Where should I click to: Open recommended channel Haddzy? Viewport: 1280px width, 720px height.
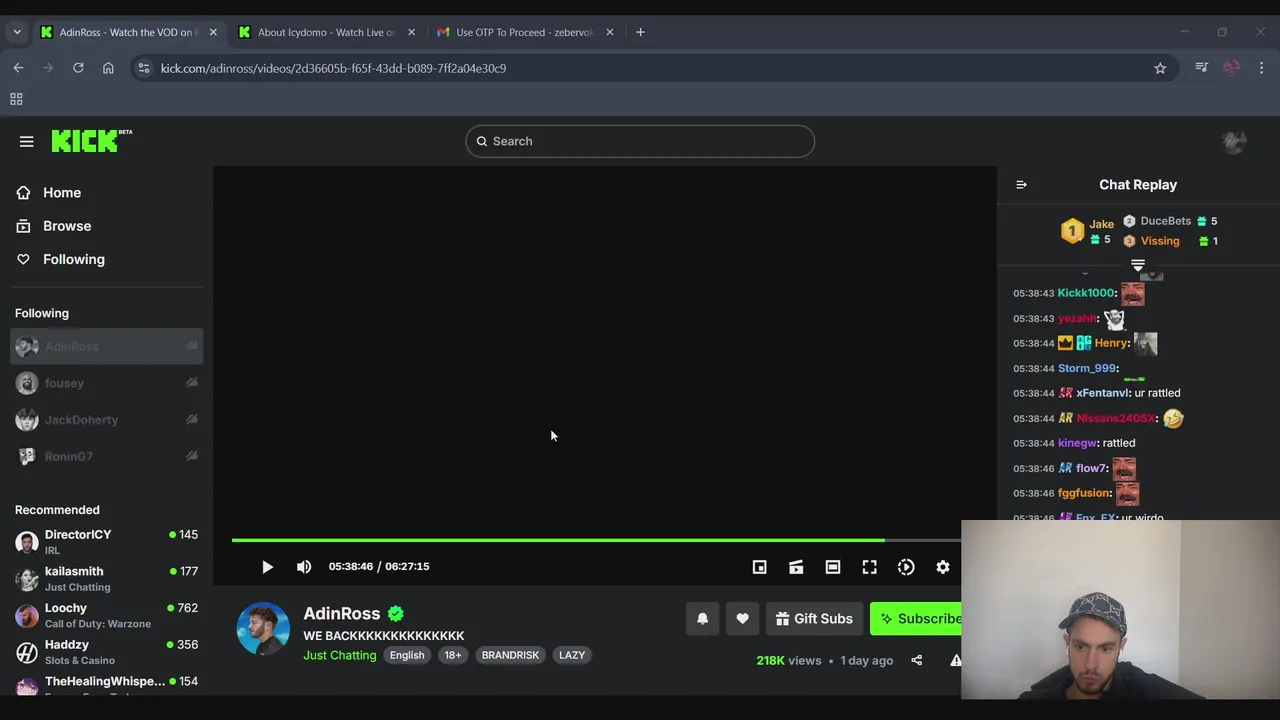point(106,652)
